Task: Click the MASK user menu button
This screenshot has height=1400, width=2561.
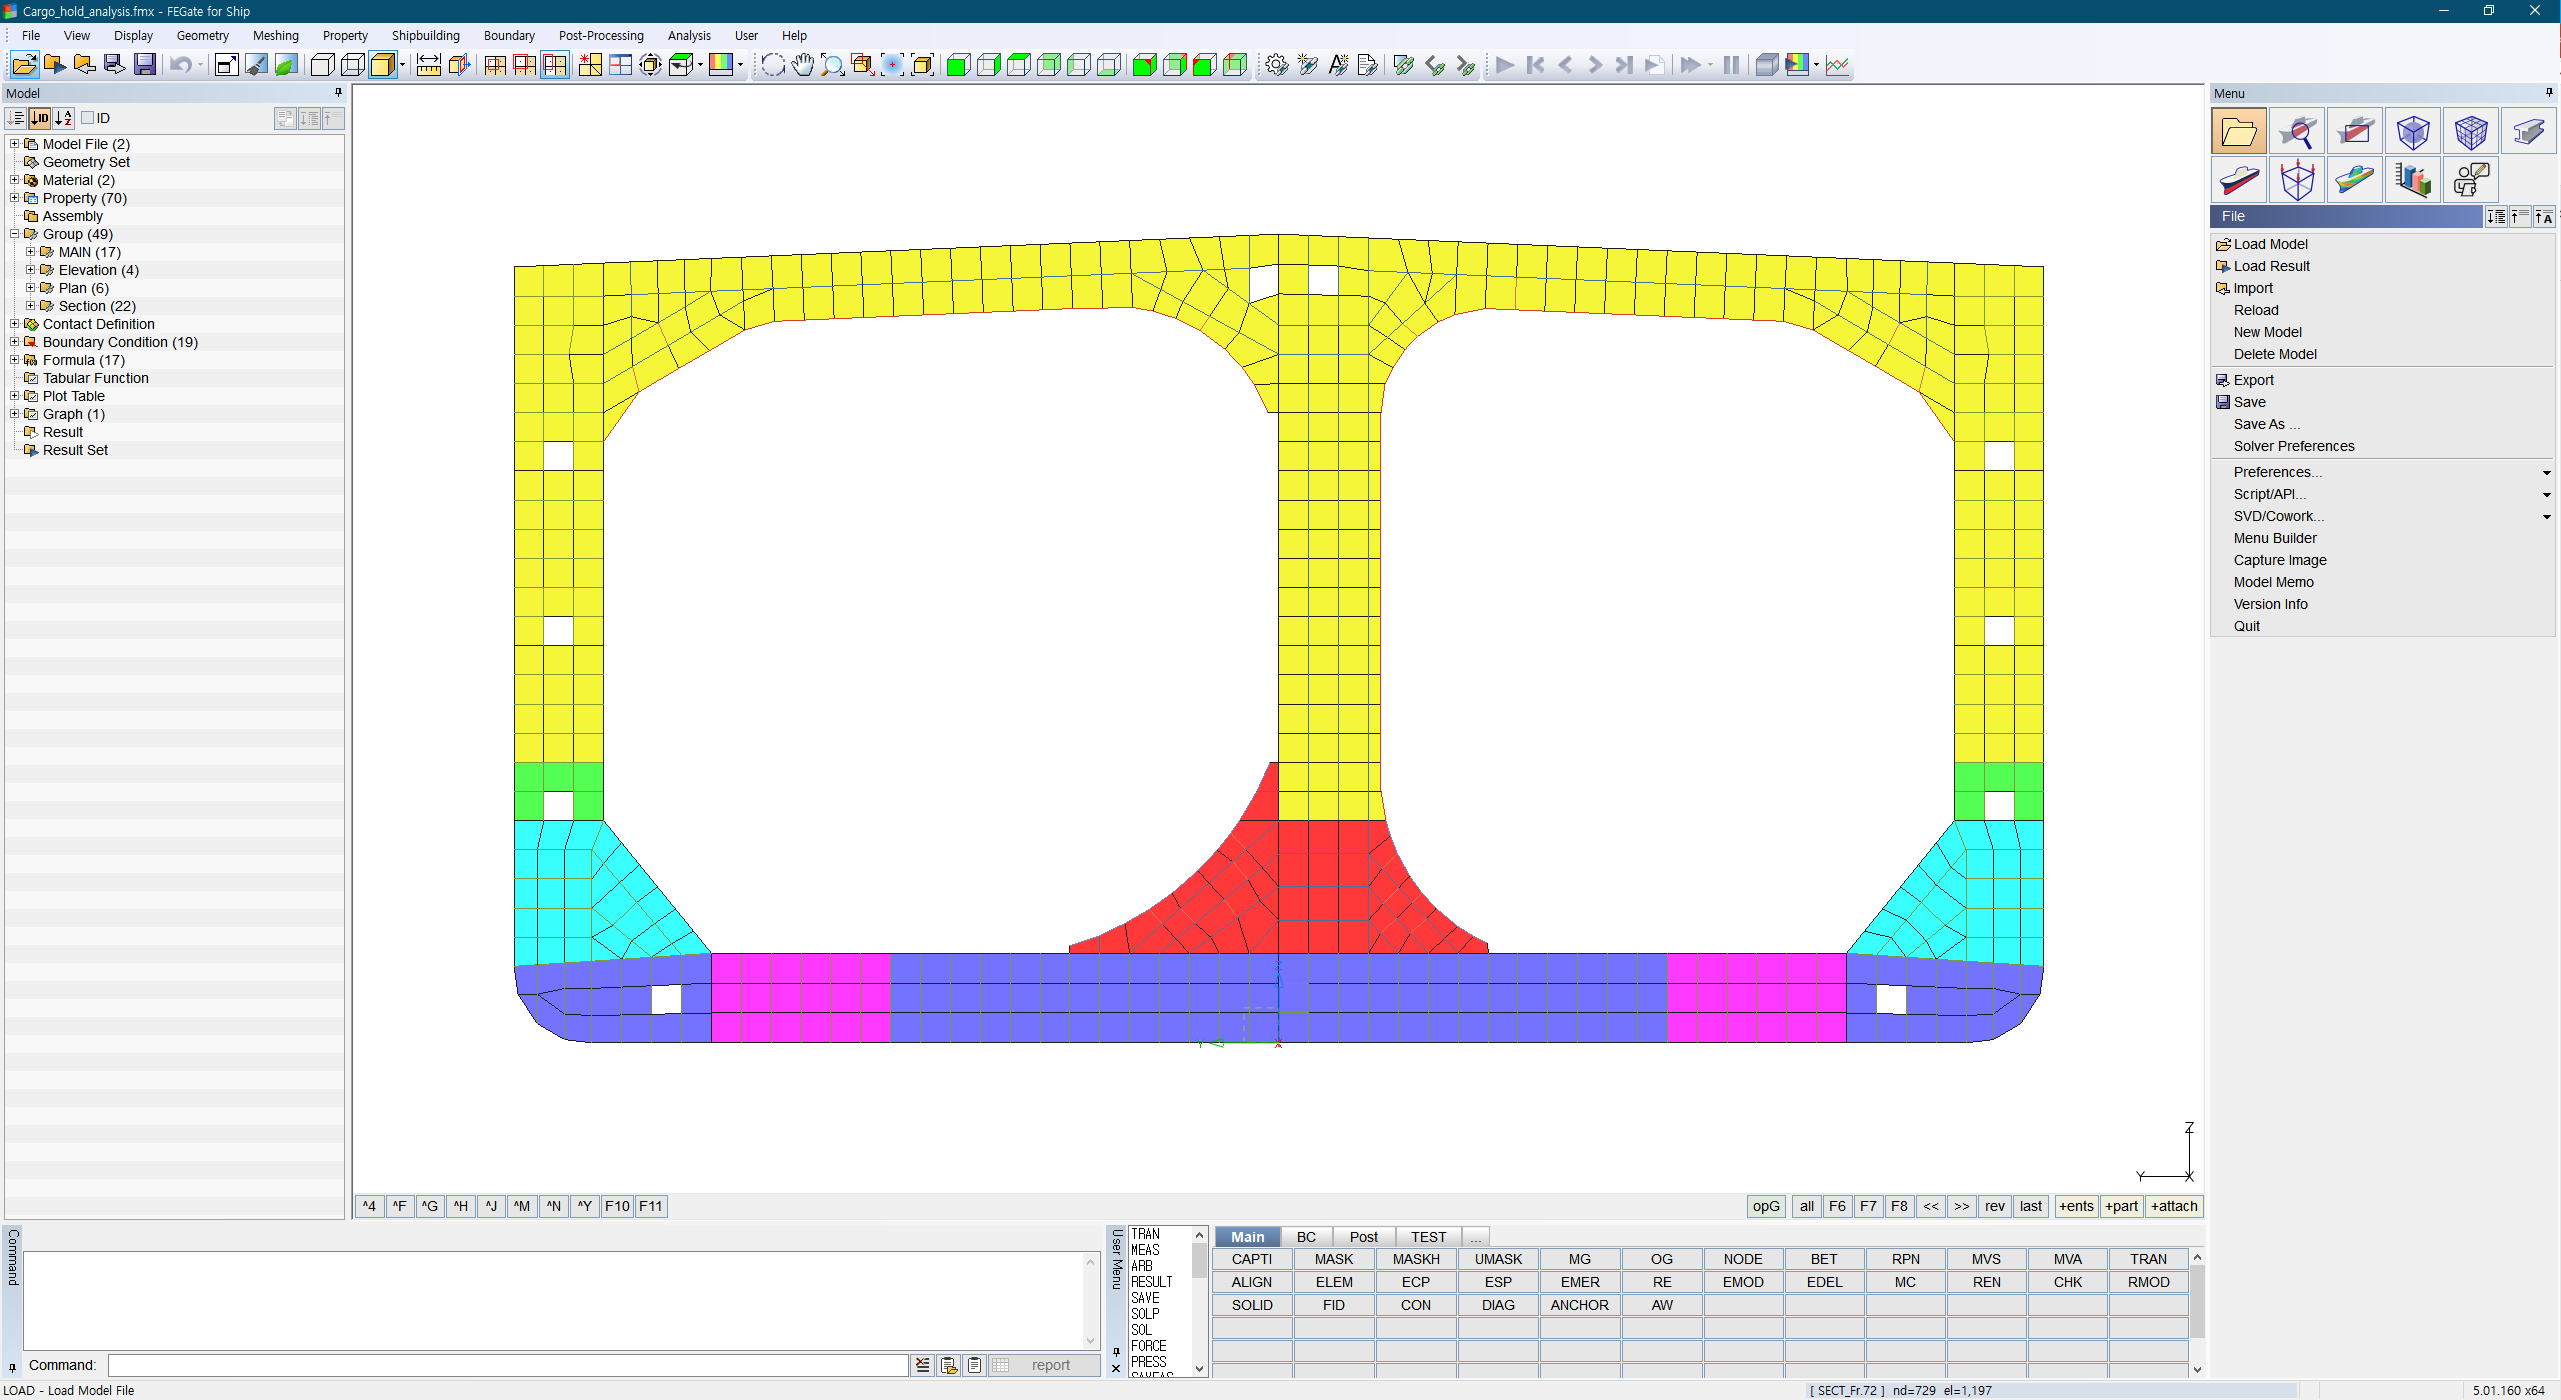Action: tap(1333, 1259)
